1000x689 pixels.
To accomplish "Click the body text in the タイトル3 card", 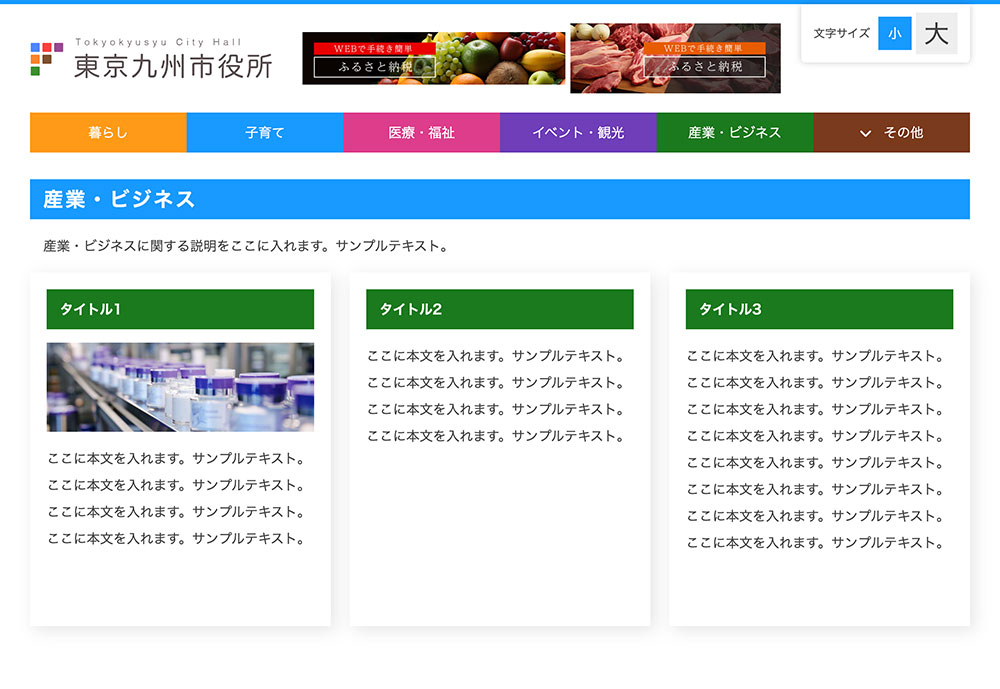I will pyautogui.click(x=815, y=449).
